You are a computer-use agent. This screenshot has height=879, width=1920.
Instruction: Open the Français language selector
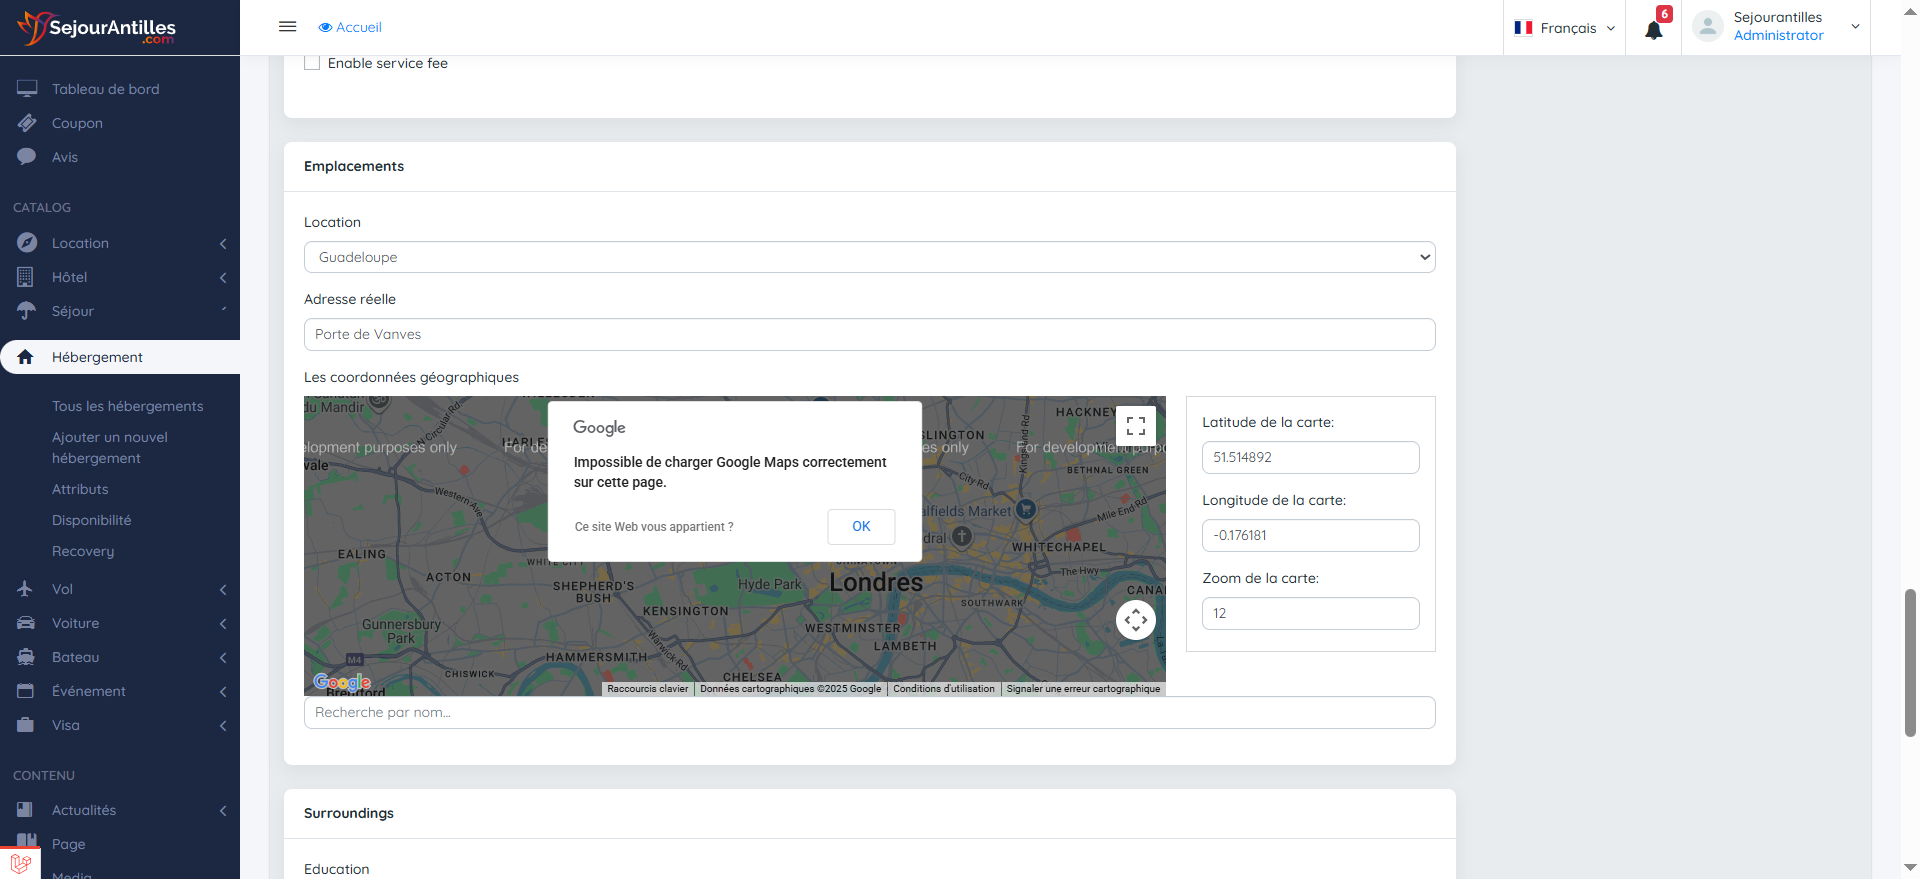(1565, 28)
